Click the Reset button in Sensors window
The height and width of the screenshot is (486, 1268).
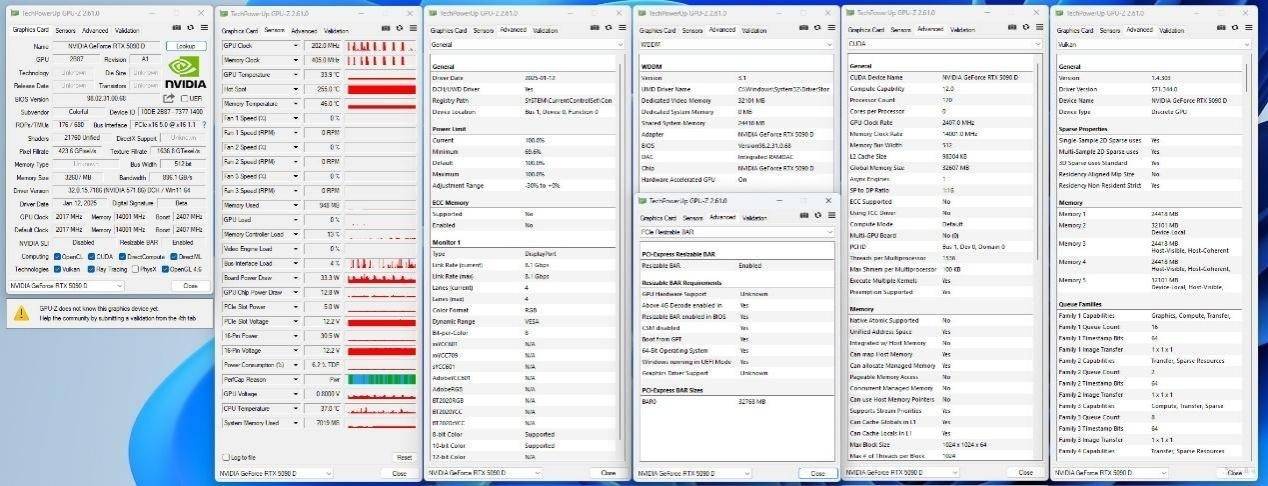(x=403, y=457)
